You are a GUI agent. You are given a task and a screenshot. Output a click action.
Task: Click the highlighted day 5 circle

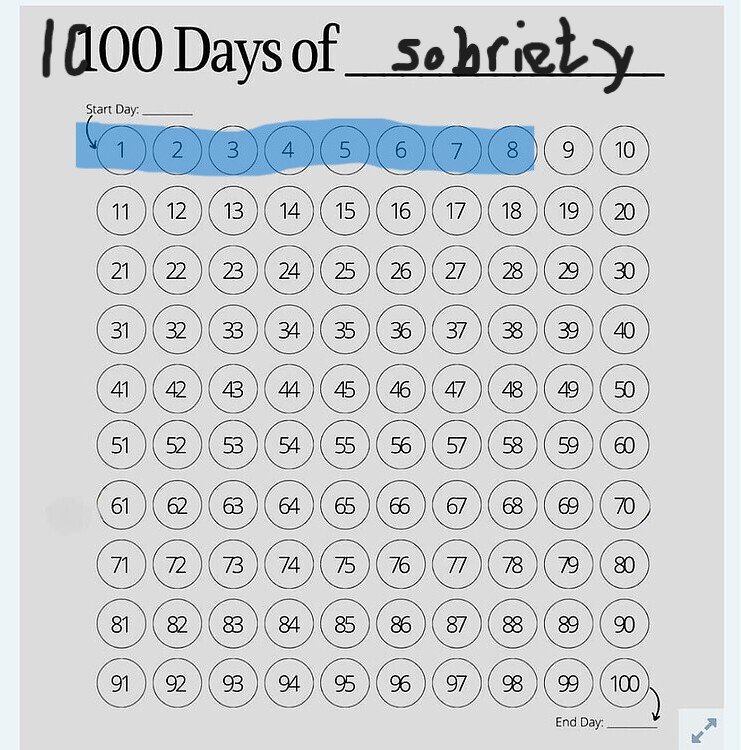[x=345, y=151]
